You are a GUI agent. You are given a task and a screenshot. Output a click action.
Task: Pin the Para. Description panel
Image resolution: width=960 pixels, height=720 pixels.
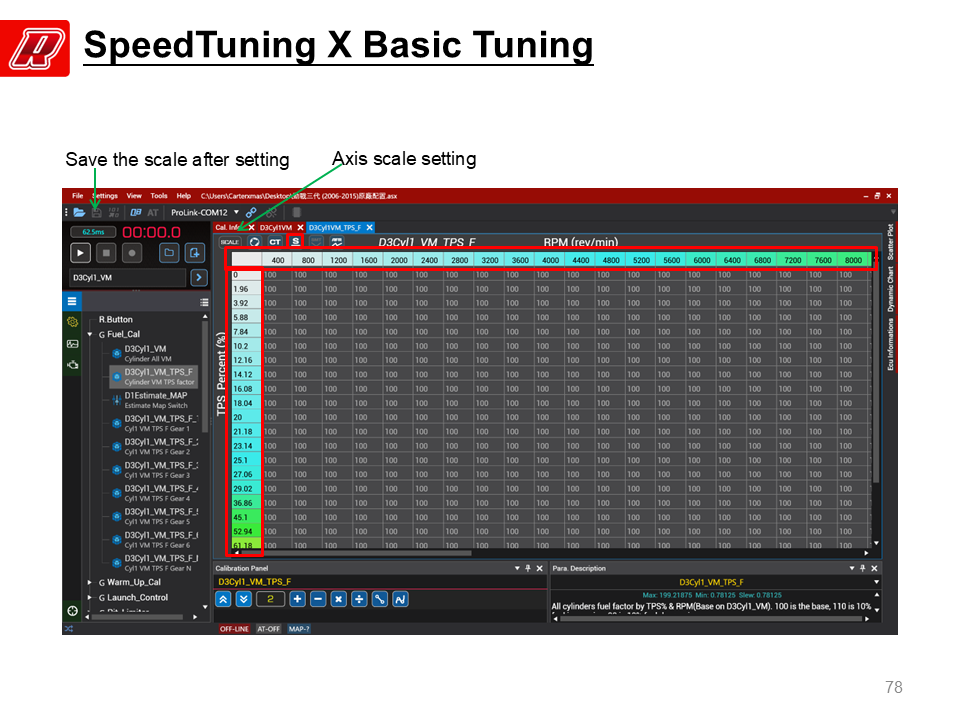(863, 568)
